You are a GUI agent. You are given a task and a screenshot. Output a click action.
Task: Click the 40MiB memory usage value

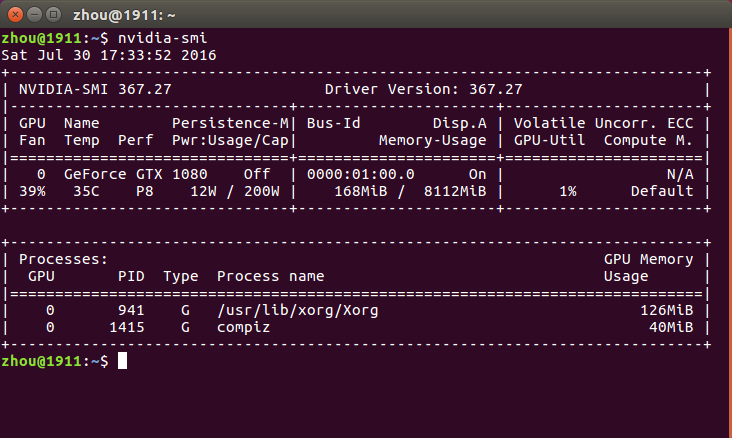[x=671, y=327]
